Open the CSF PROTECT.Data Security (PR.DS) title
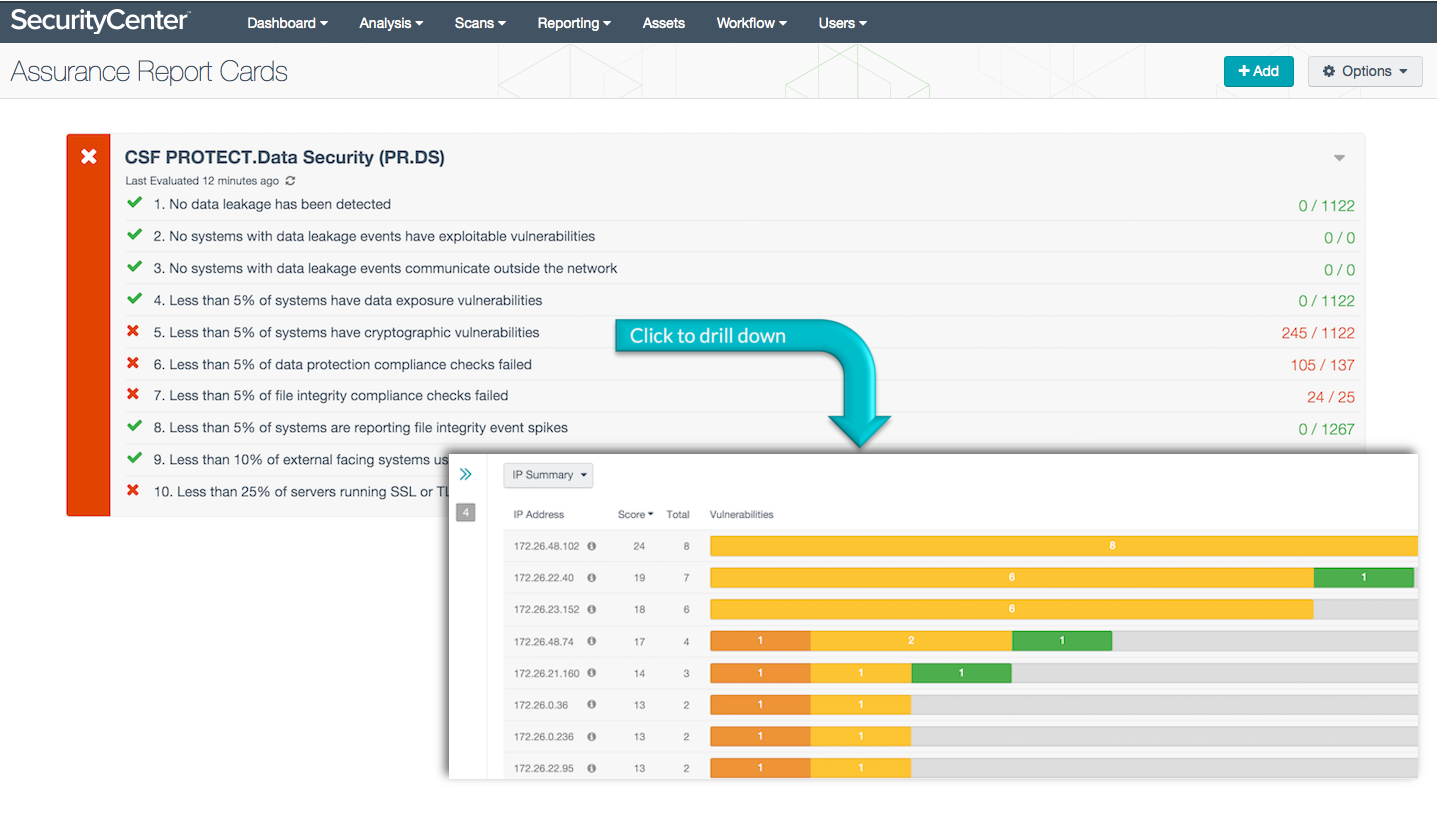Image resolution: width=1440 pixels, height=820 pixels. point(285,157)
